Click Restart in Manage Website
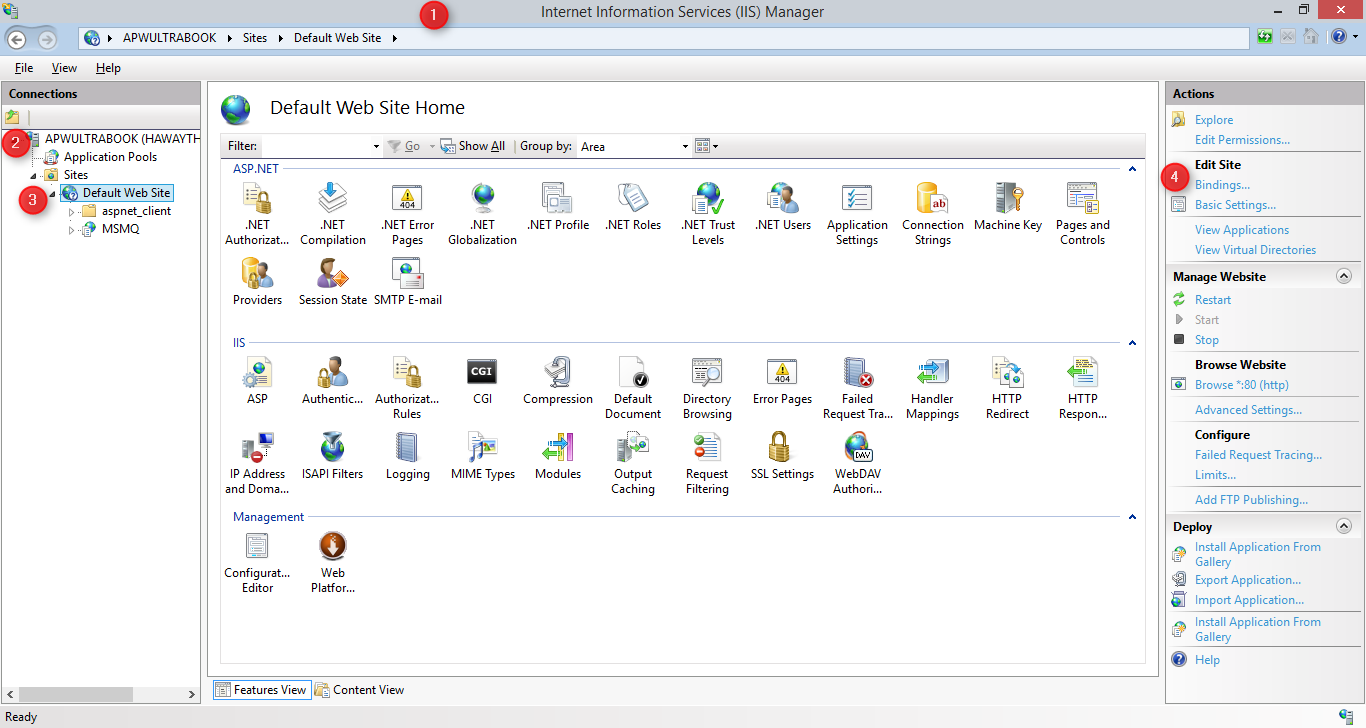 pos(1213,300)
